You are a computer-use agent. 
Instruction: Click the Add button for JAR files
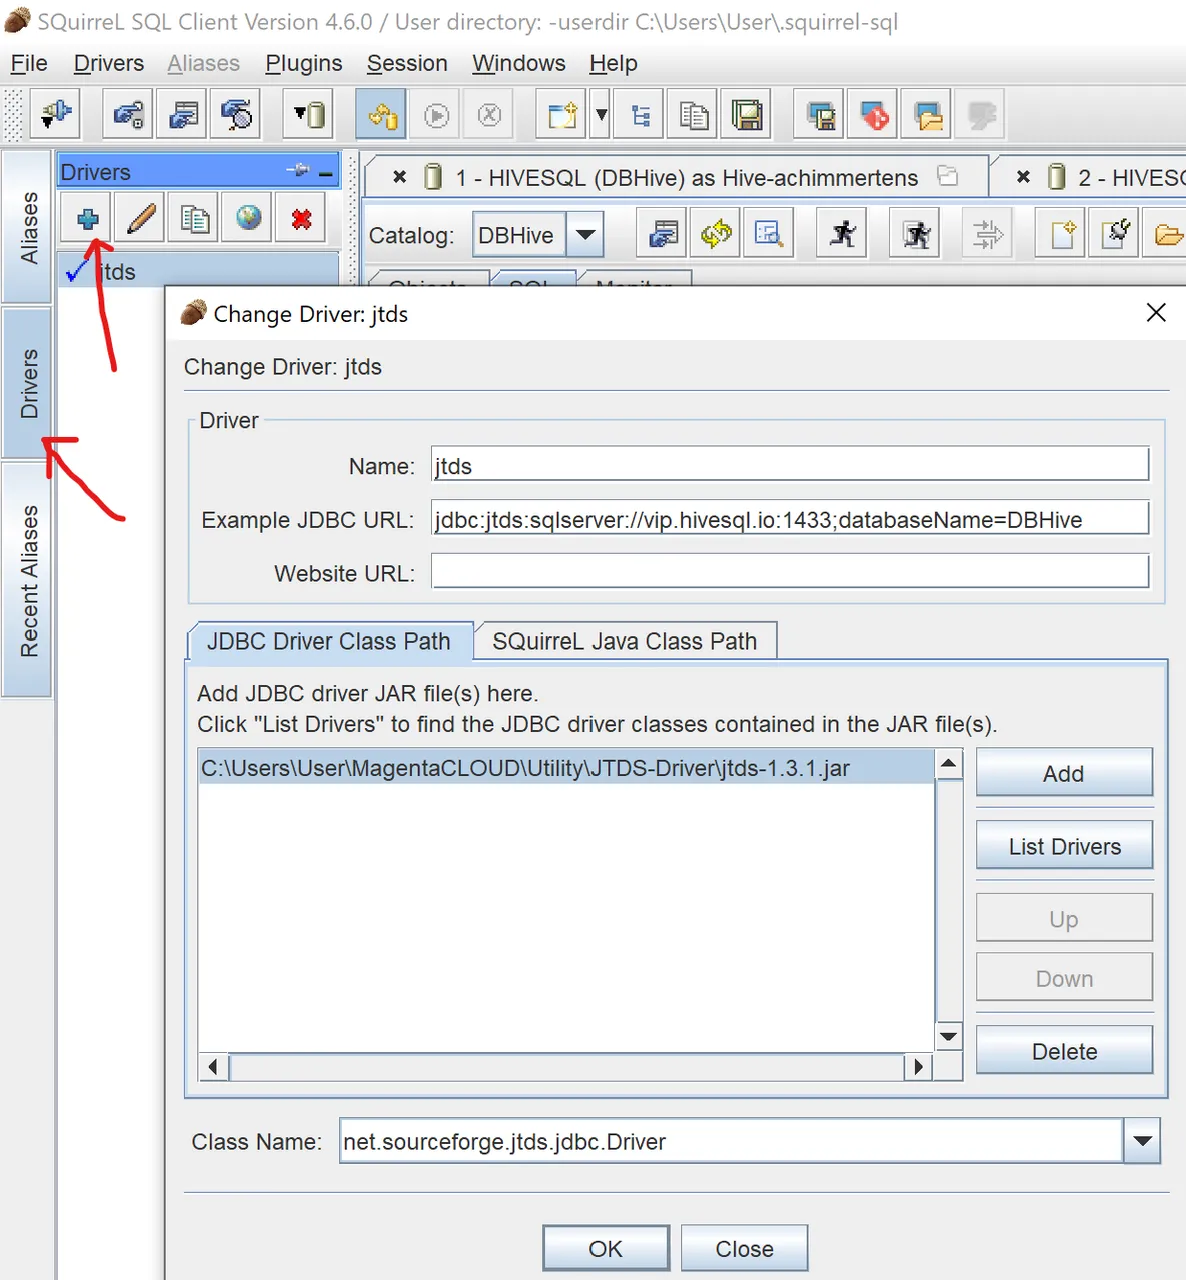coord(1064,773)
